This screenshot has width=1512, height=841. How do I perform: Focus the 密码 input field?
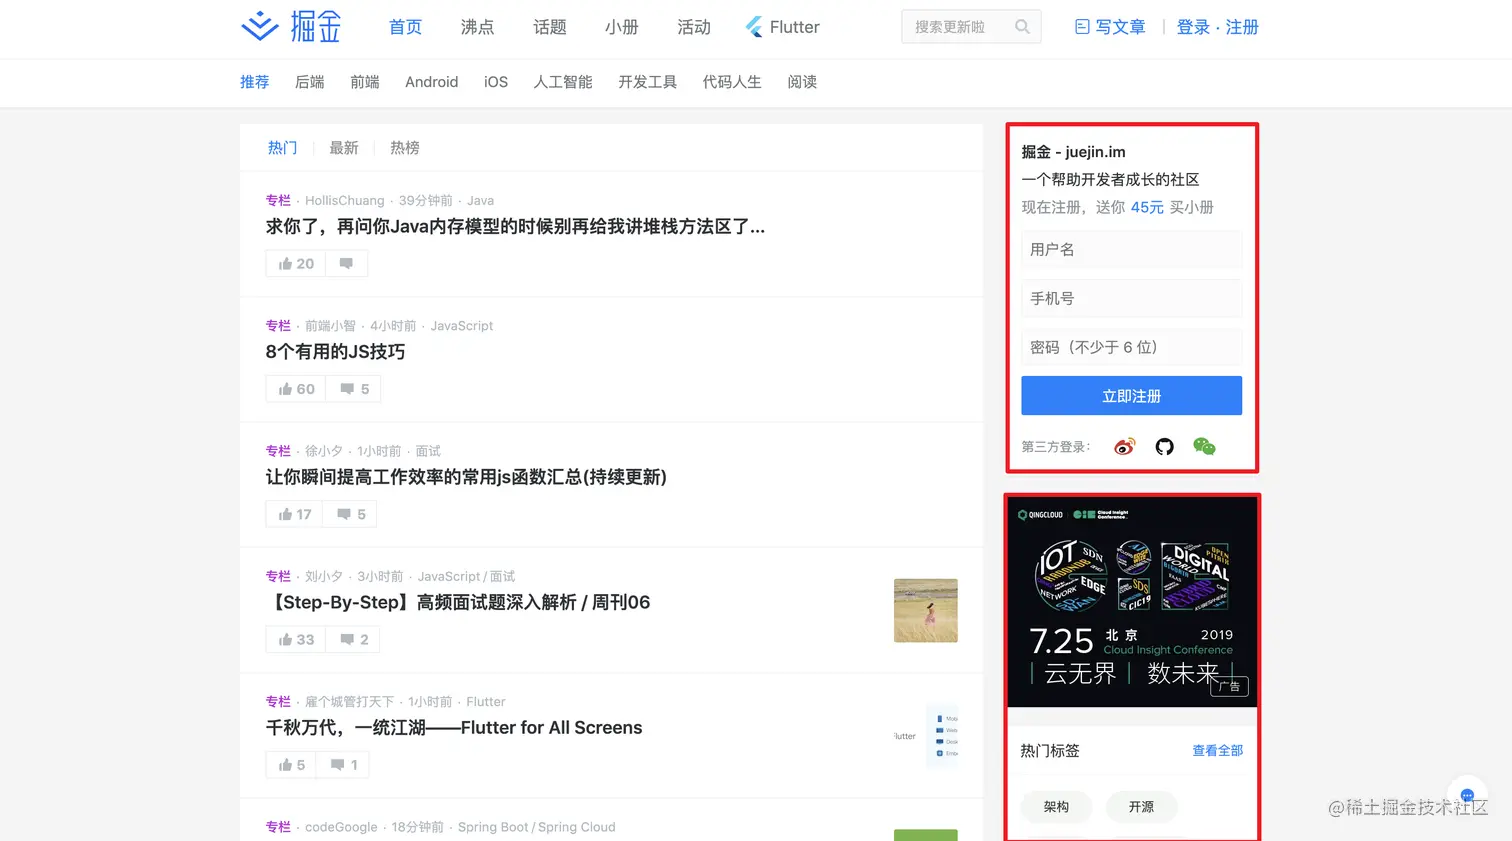click(x=1131, y=347)
